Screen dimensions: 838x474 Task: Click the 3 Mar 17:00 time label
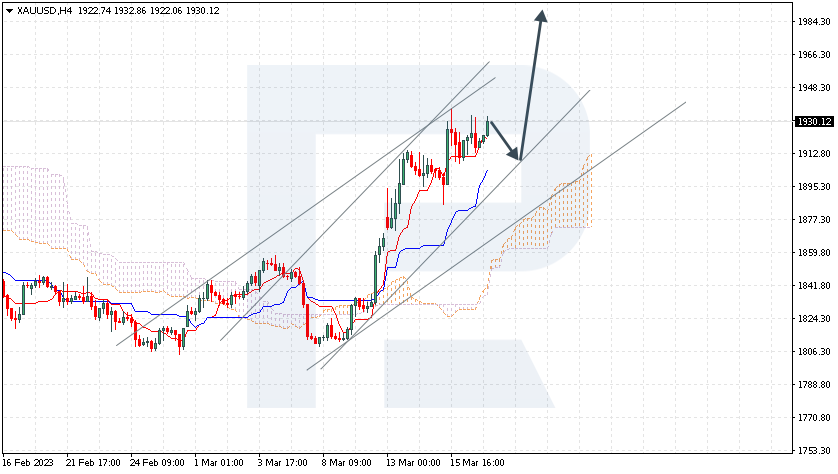(x=282, y=462)
